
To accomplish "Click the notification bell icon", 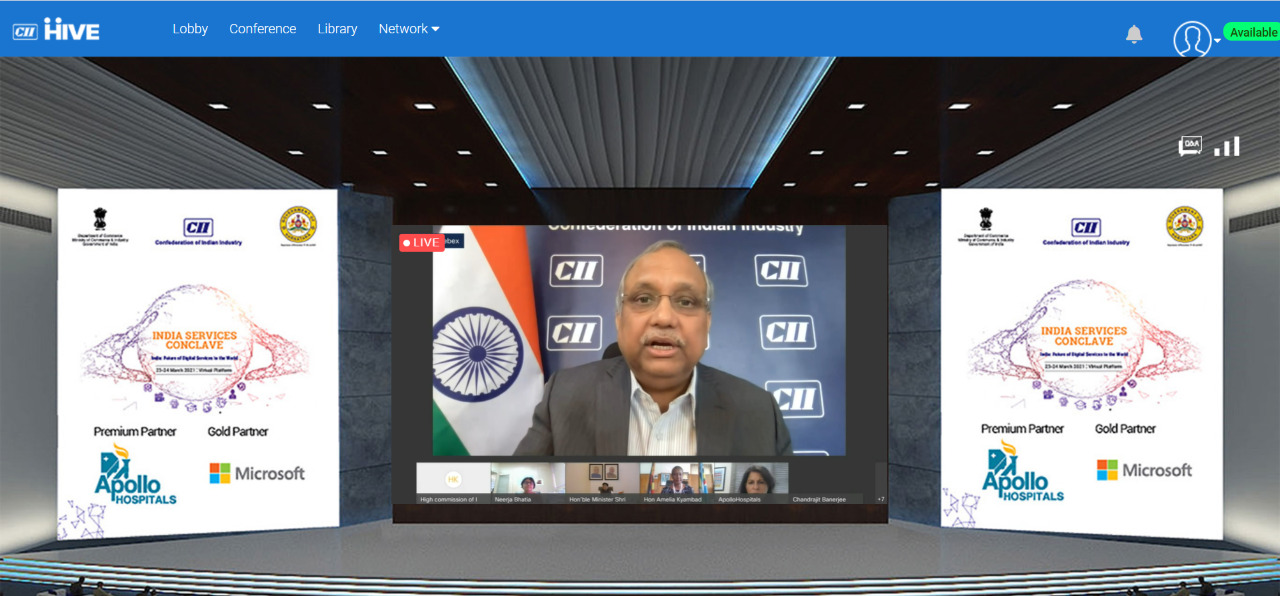I will point(1134,35).
